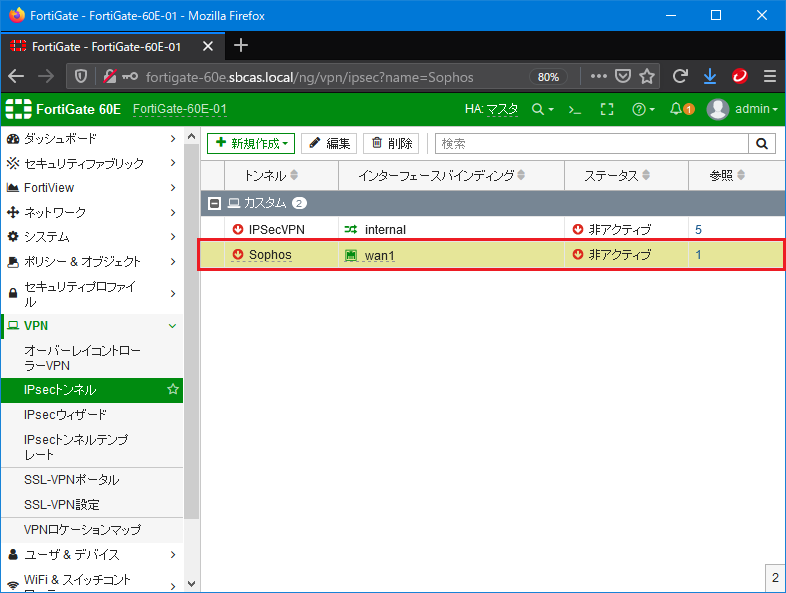Click the Pocket save icon
The height and width of the screenshot is (593, 786).
[x=623, y=77]
